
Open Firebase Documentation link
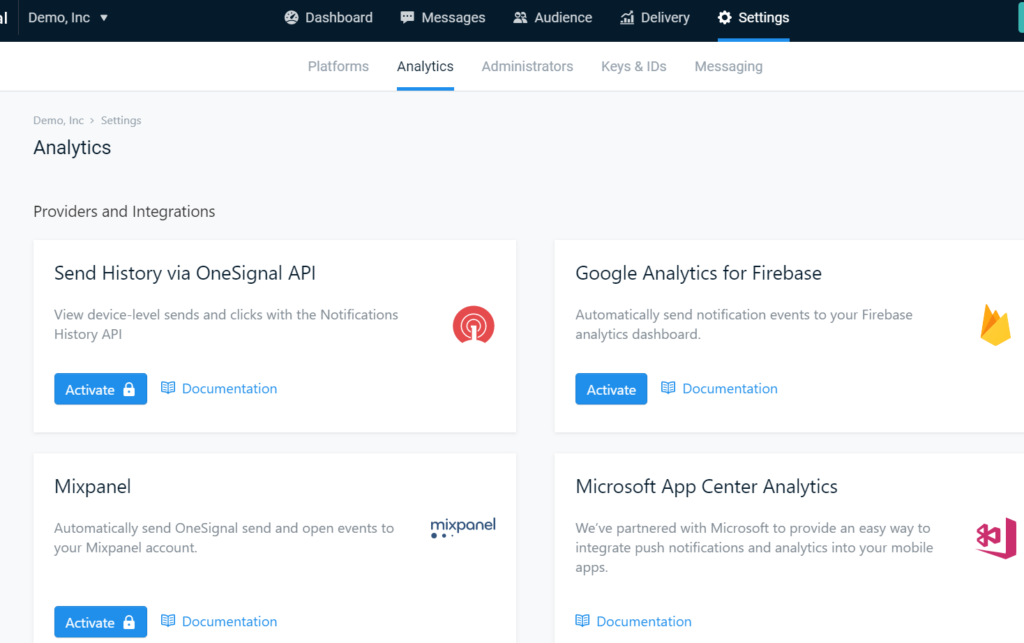(729, 388)
